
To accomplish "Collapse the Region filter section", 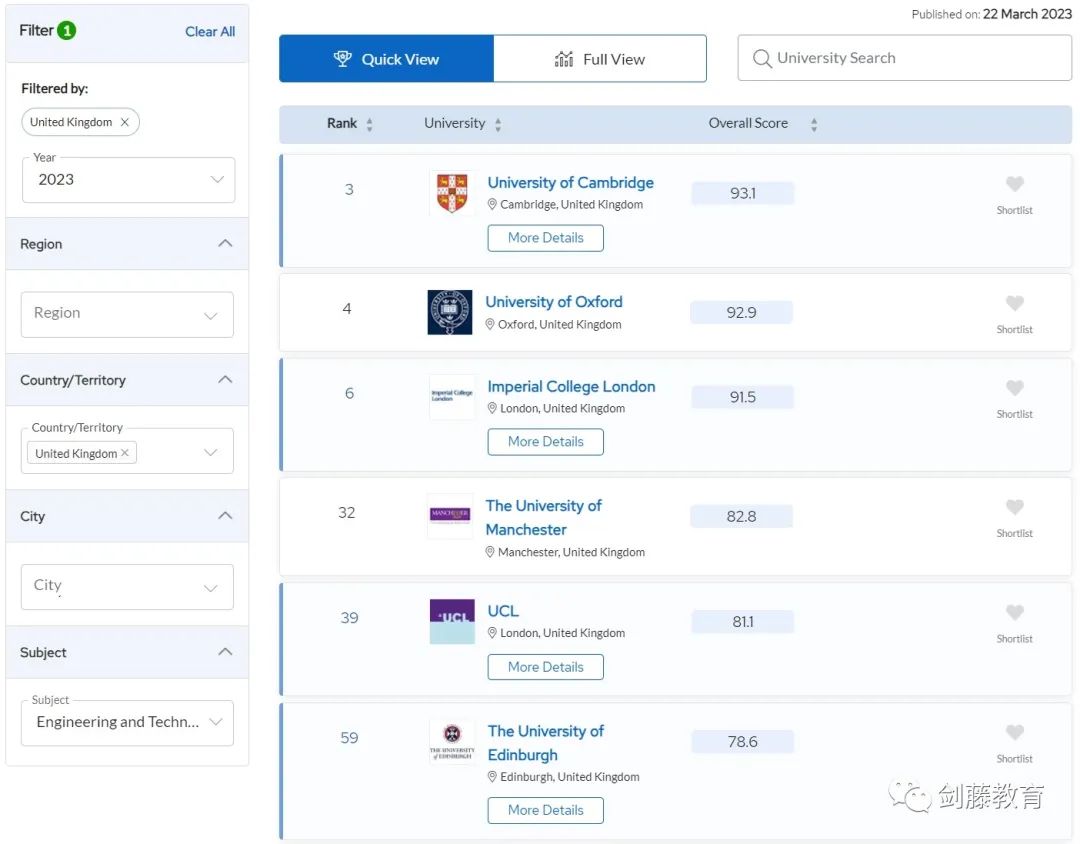I will click(225, 243).
